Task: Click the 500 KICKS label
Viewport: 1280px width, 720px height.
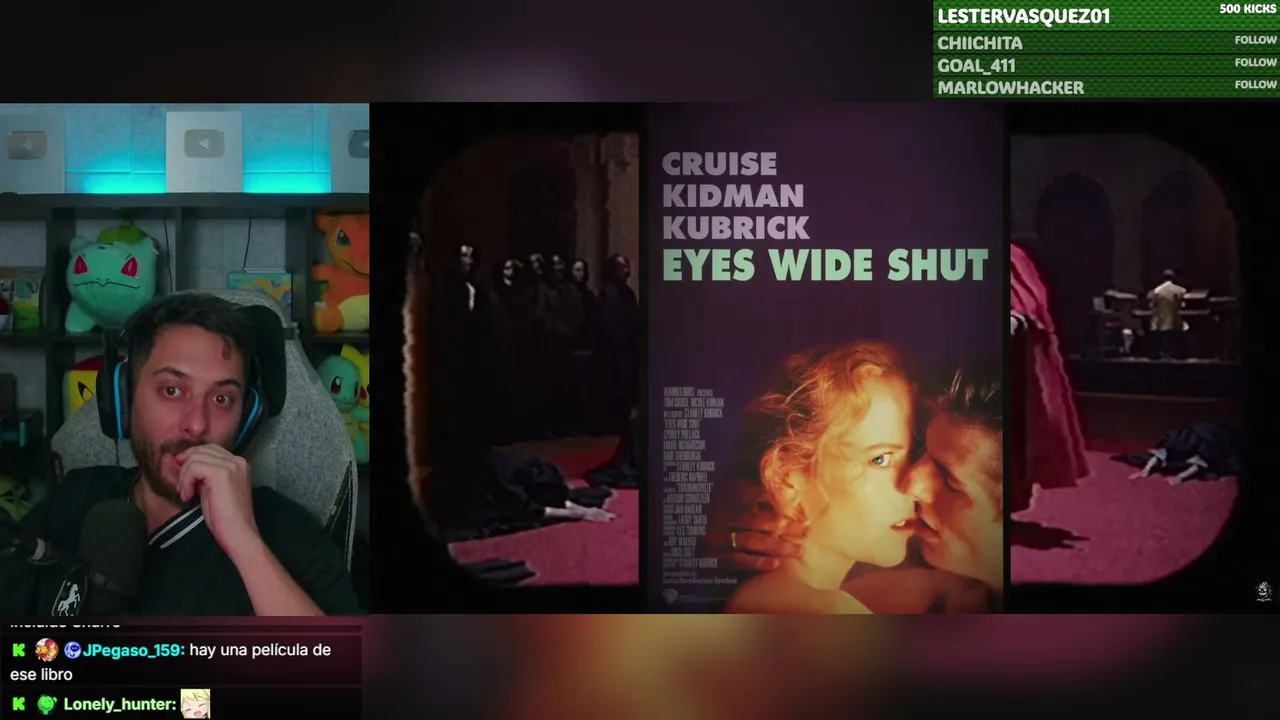Action: (x=1248, y=9)
